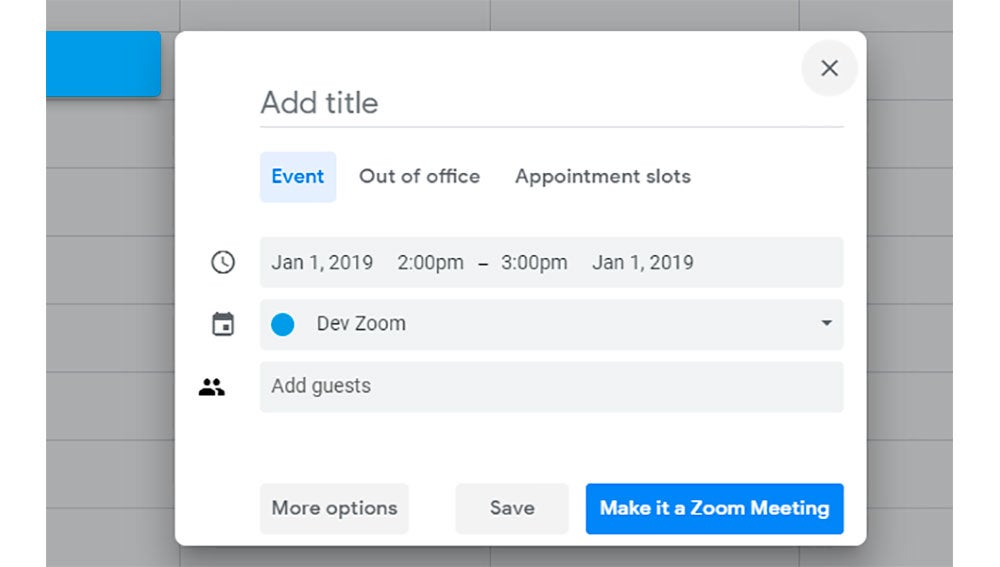Click the Add title field
The width and height of the screenshot is (1000, 567).
(x=551, y=103)
